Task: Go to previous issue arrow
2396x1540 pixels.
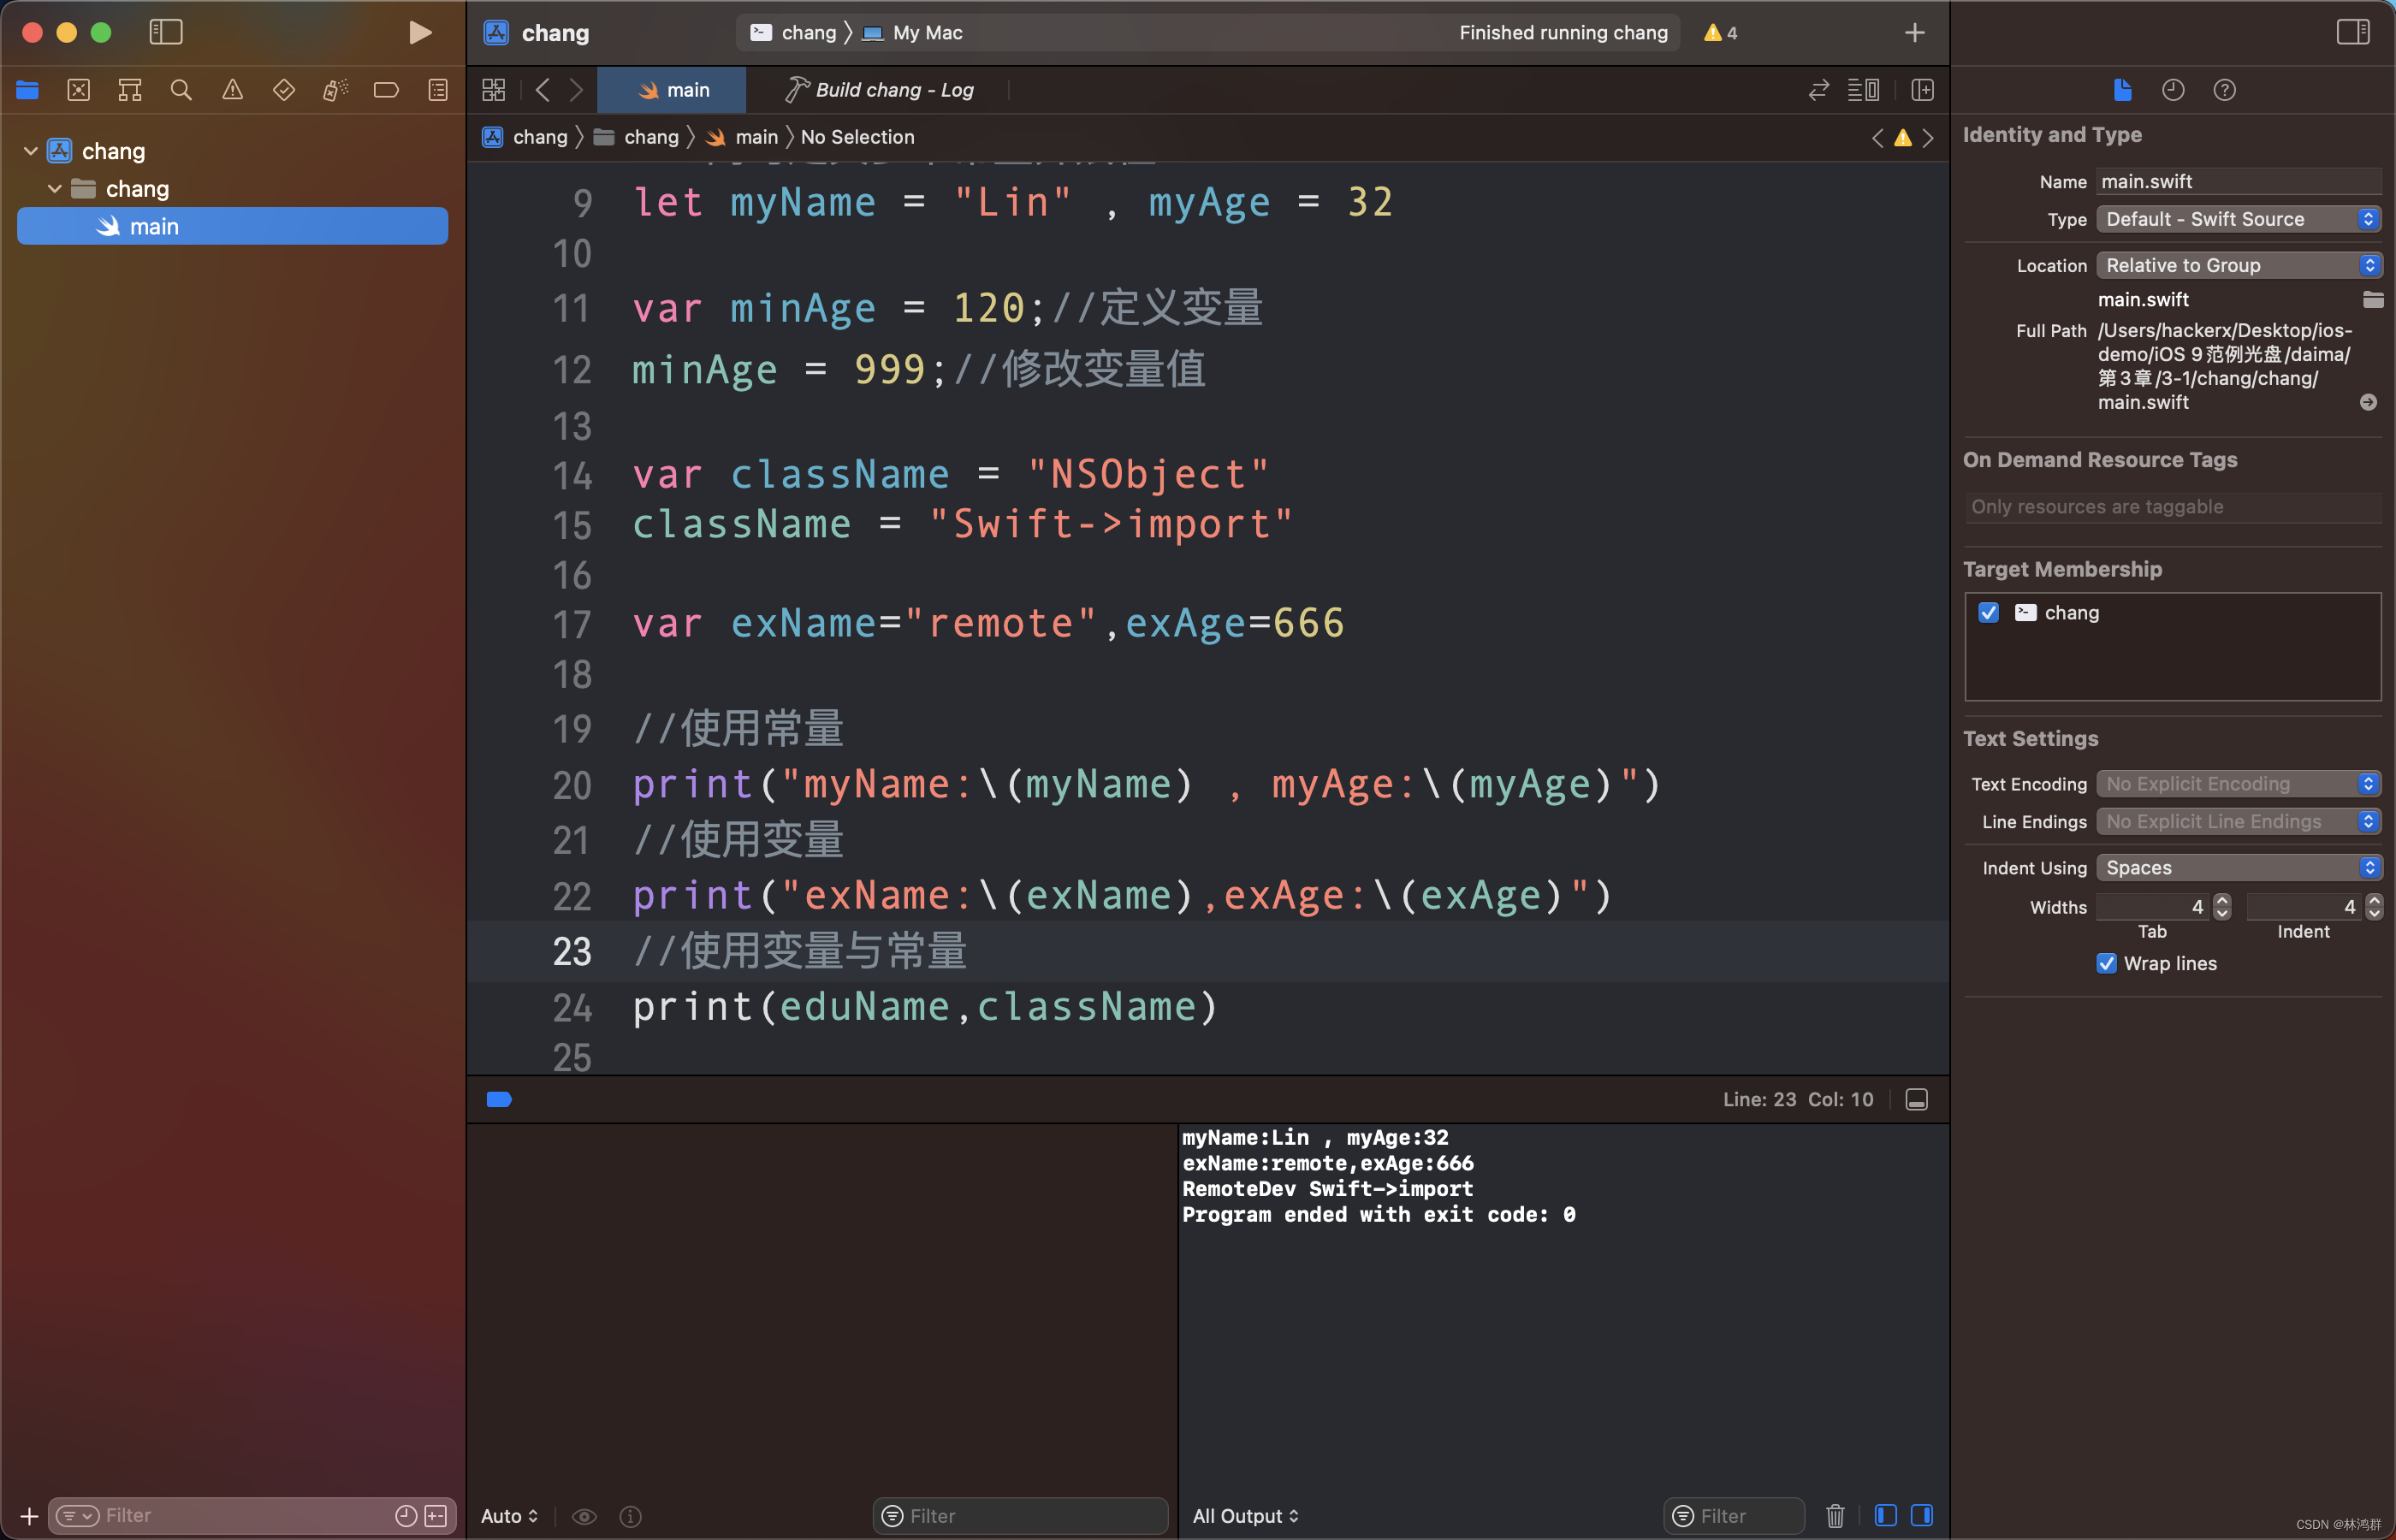Action: (x=1877, y=138)
